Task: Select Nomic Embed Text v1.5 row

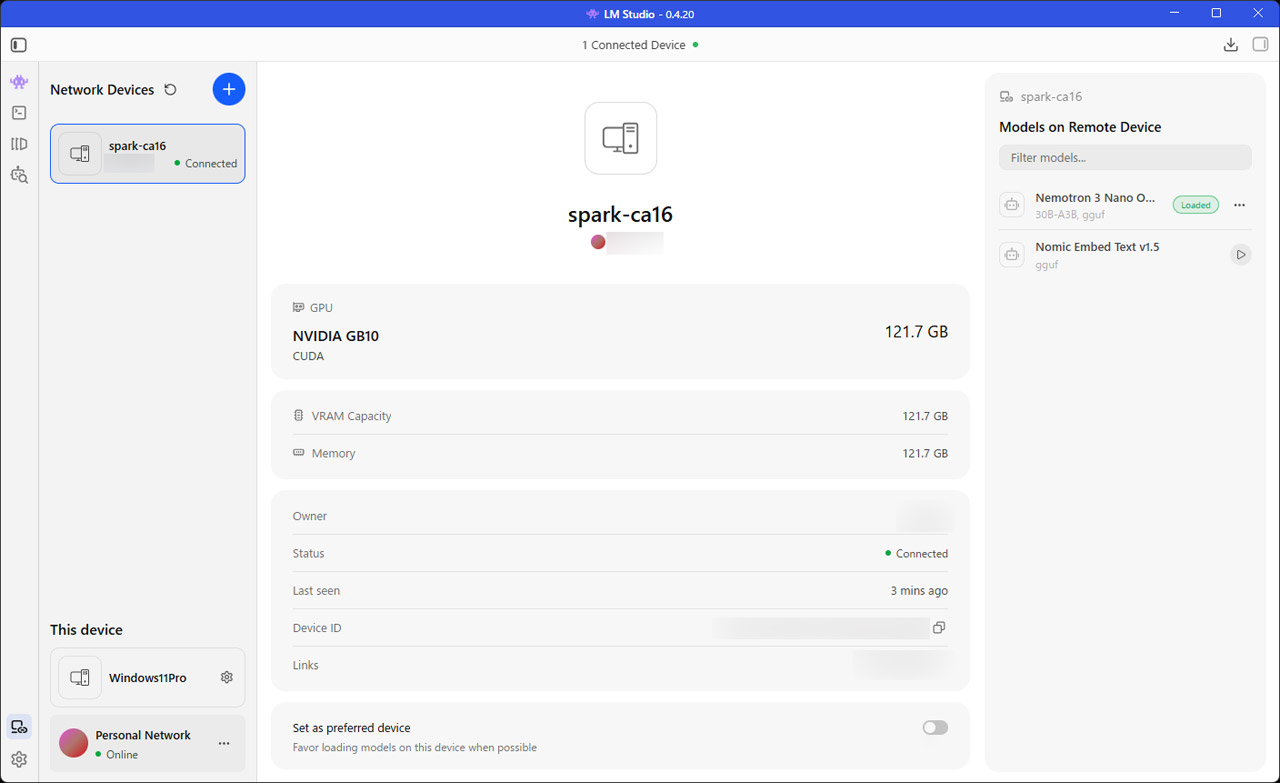Action: coord(1125,255)
